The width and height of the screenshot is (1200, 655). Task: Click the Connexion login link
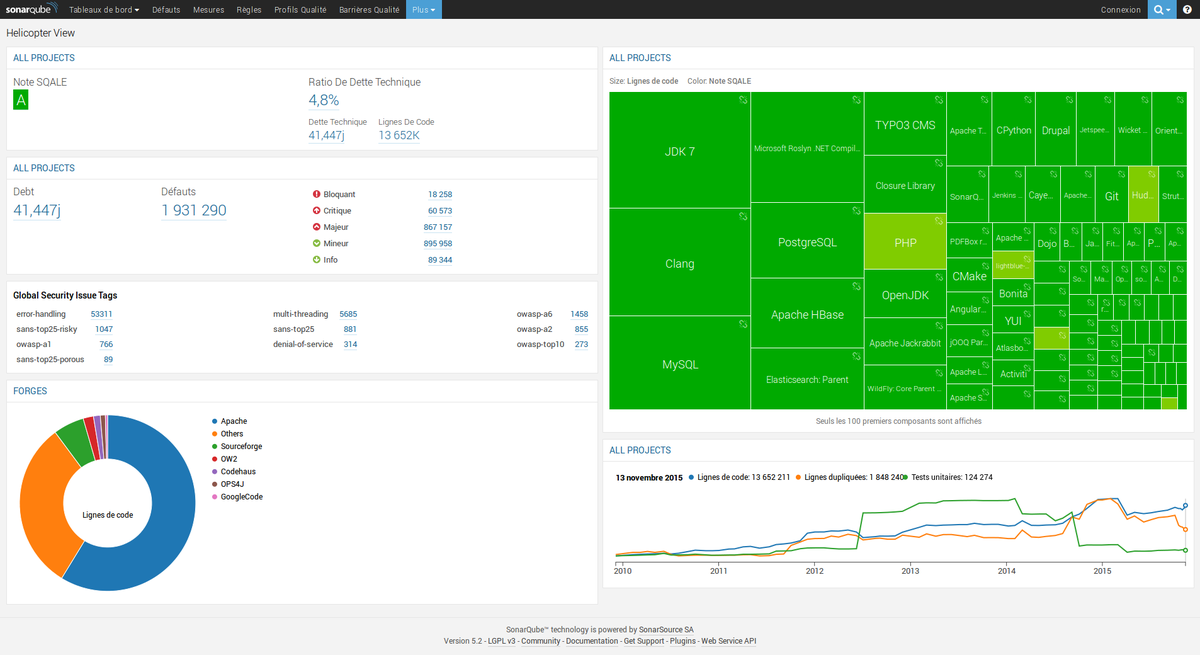coord(1120,10)
